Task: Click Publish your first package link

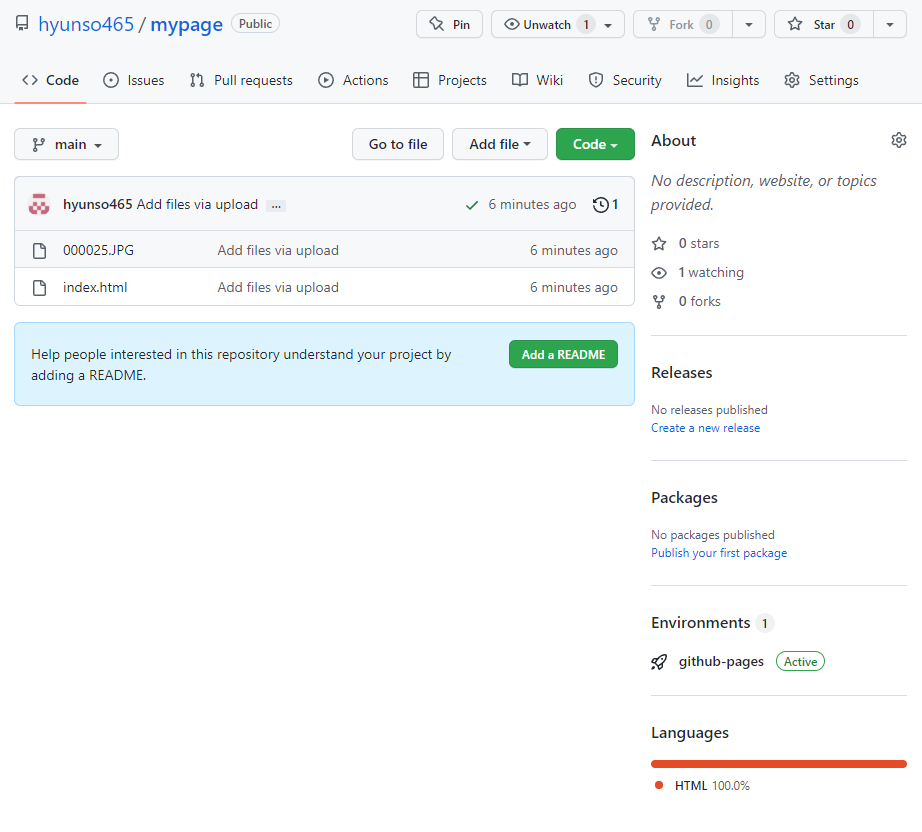Action: [719, 553]
